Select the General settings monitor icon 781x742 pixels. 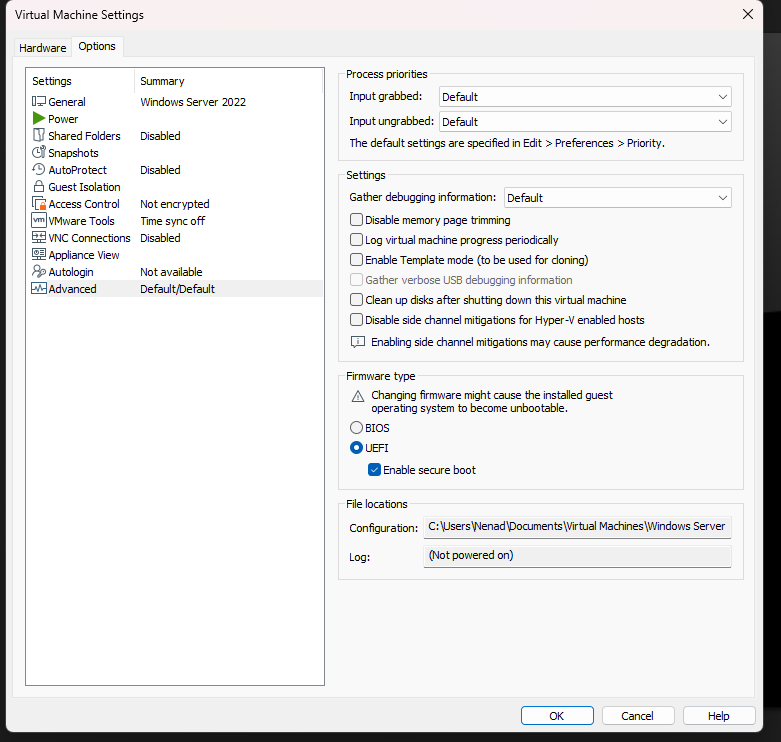pos(39,102)
